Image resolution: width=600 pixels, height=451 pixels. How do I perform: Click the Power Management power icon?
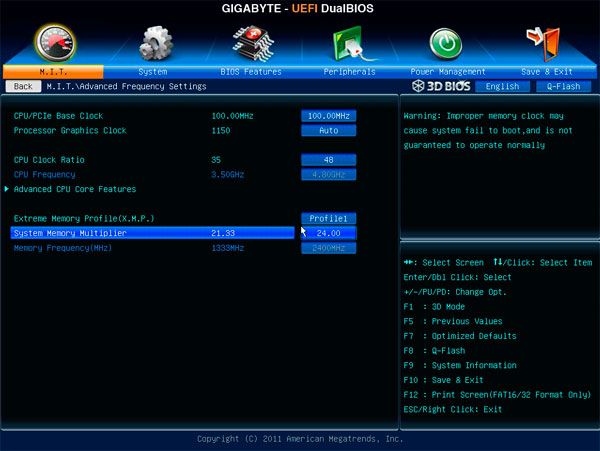[446, 44]
